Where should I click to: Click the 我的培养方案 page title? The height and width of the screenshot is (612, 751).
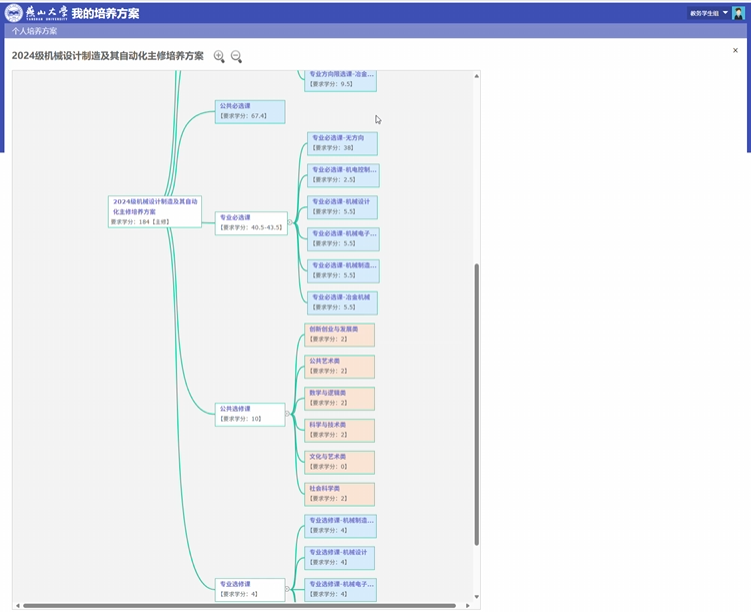point(105,13)
